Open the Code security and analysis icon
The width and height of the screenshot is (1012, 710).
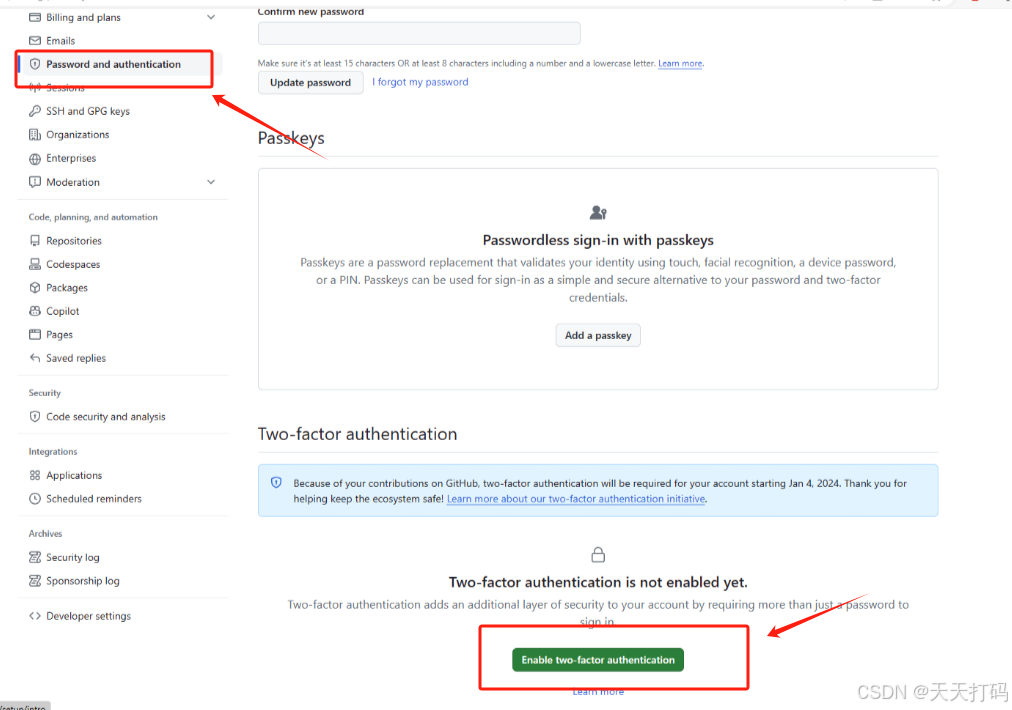pyautogui.click(x=33, y=417)
